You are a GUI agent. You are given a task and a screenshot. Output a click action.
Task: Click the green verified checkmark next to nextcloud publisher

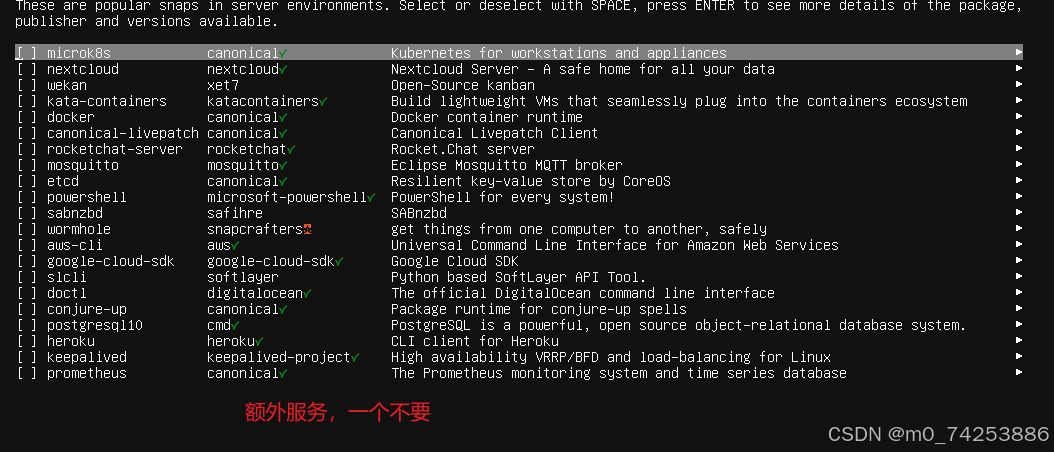click(284, 69)
